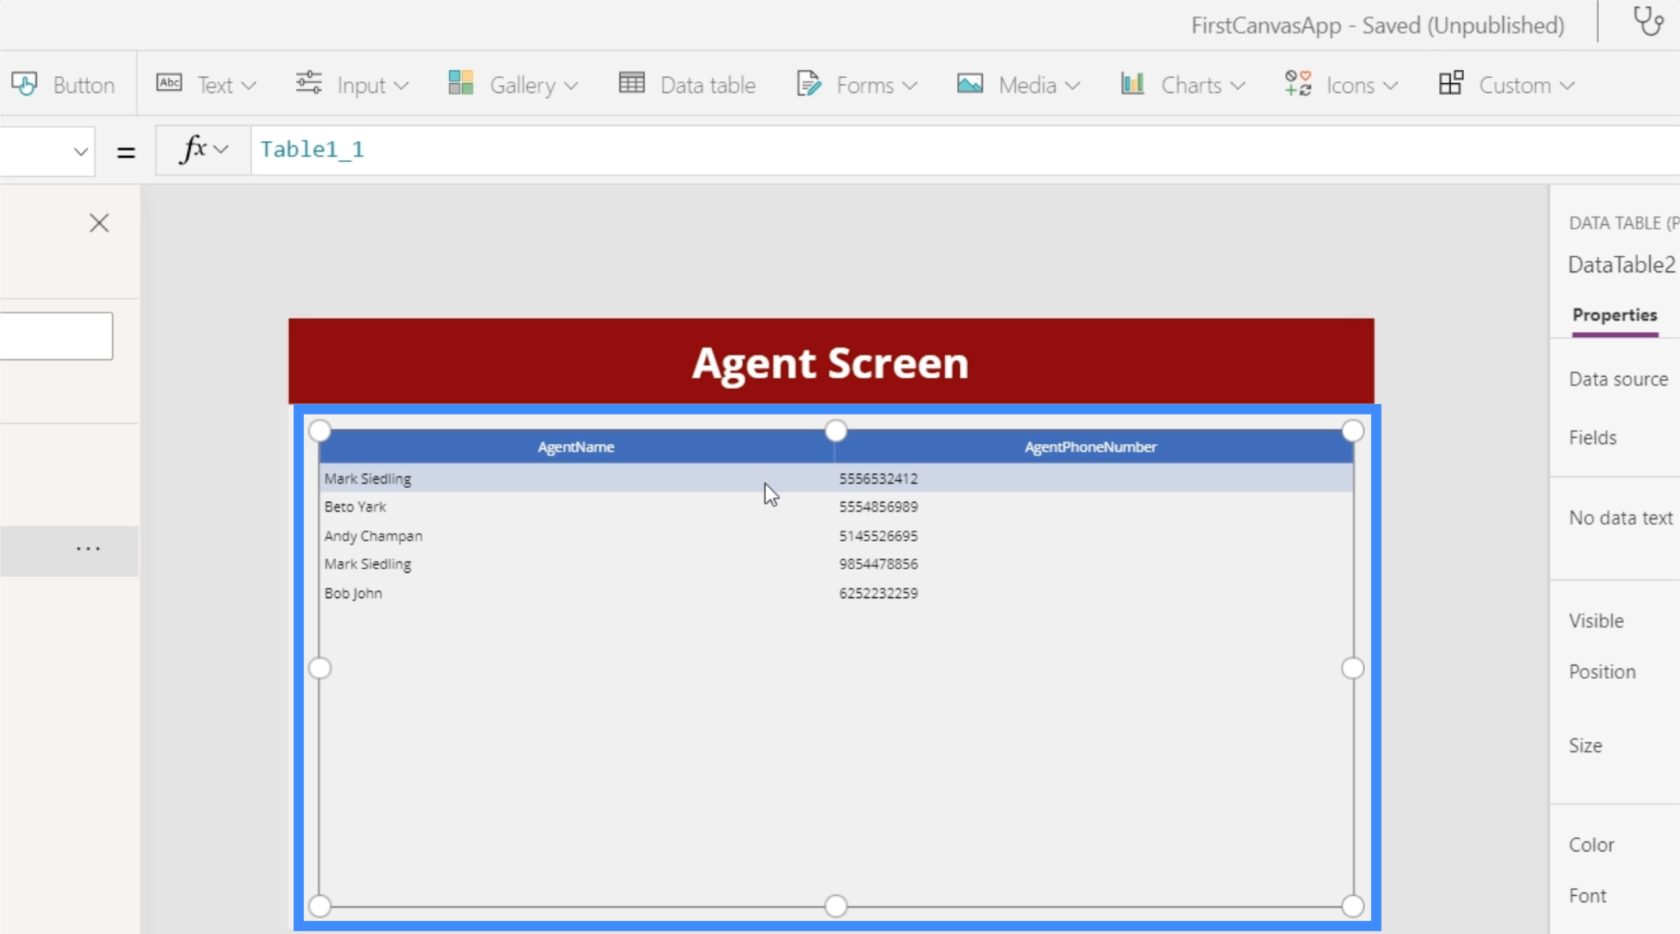Click the Gallery icon
The image size is (1680, 934).
pyautogui.click(x=461, y=83)
